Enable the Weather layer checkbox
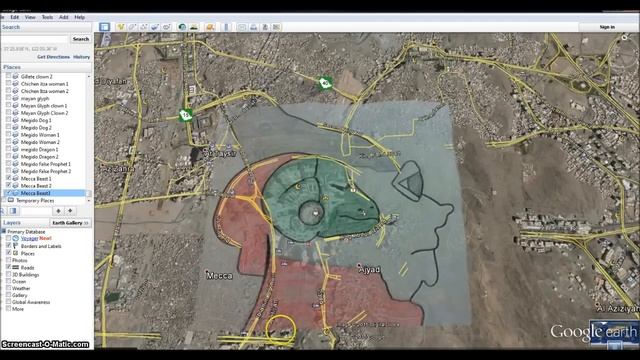This screenshot has width=640, height=360. pyautogui.click(x=8, y=288)
